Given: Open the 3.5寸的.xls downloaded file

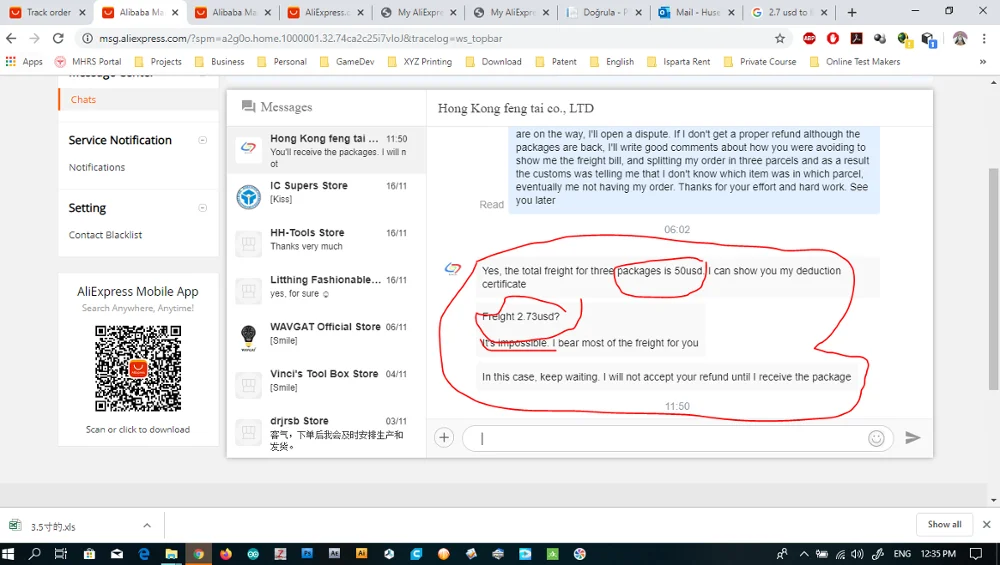Looking at the screenshot, I should (x=54, y=527).
